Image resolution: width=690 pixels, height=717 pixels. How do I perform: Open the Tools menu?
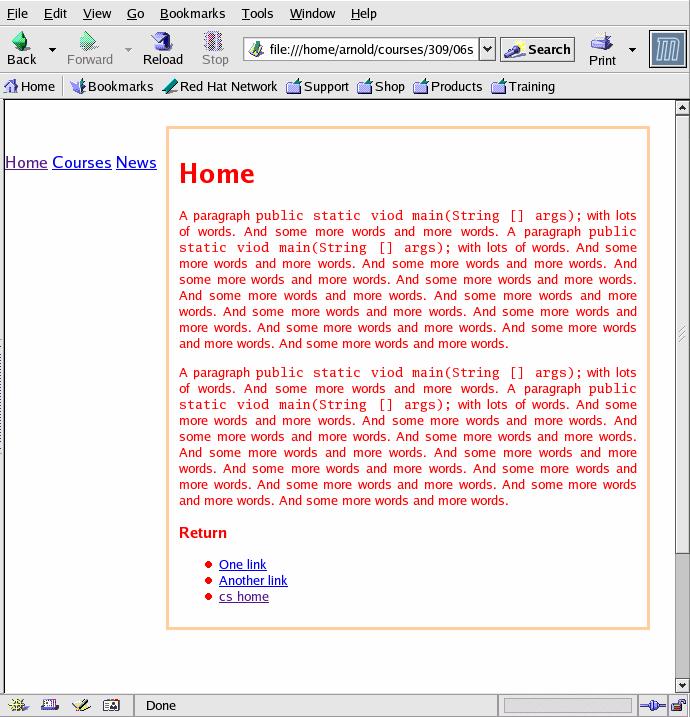(257, 14)
